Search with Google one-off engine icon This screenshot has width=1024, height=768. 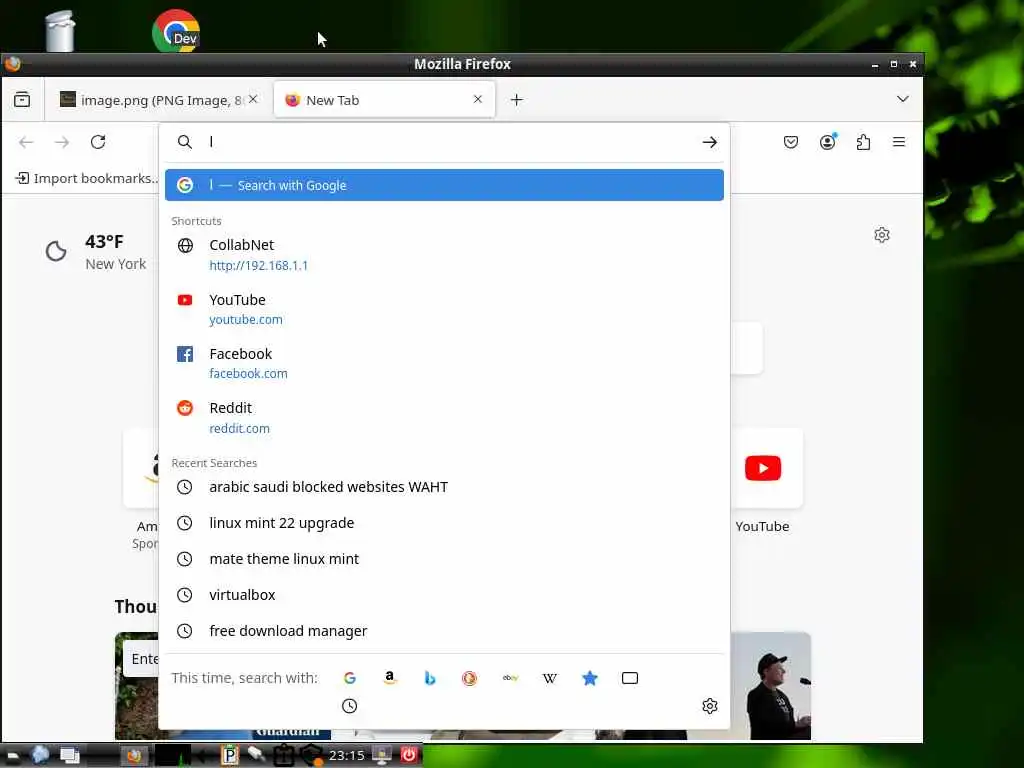(x=349, y=678)
